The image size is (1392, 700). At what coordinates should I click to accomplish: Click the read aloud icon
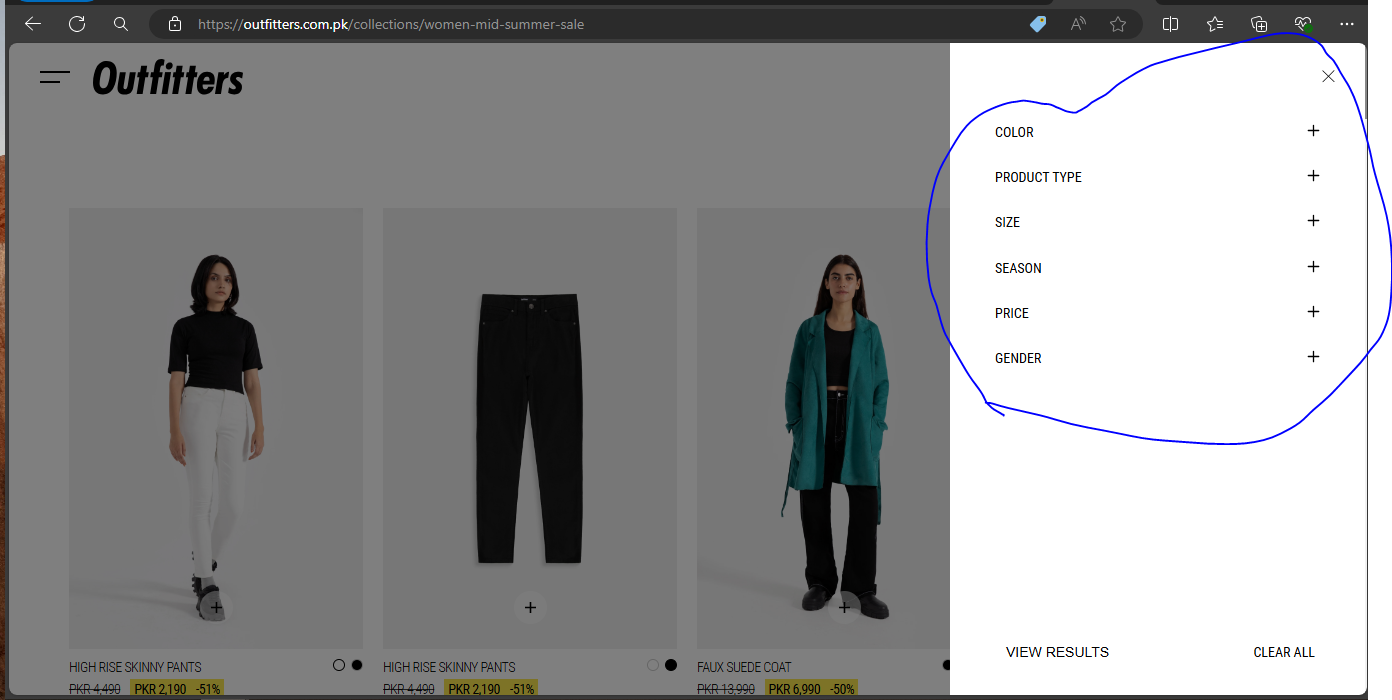click(1078, 24)
